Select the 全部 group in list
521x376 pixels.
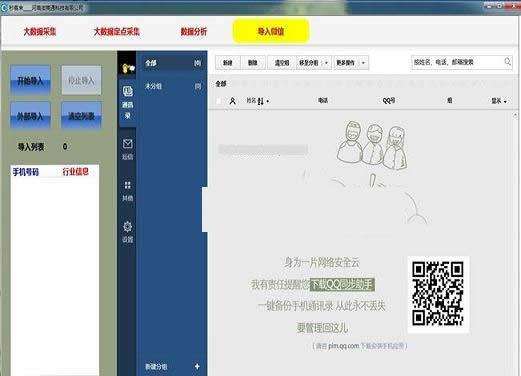pos(172,63)
